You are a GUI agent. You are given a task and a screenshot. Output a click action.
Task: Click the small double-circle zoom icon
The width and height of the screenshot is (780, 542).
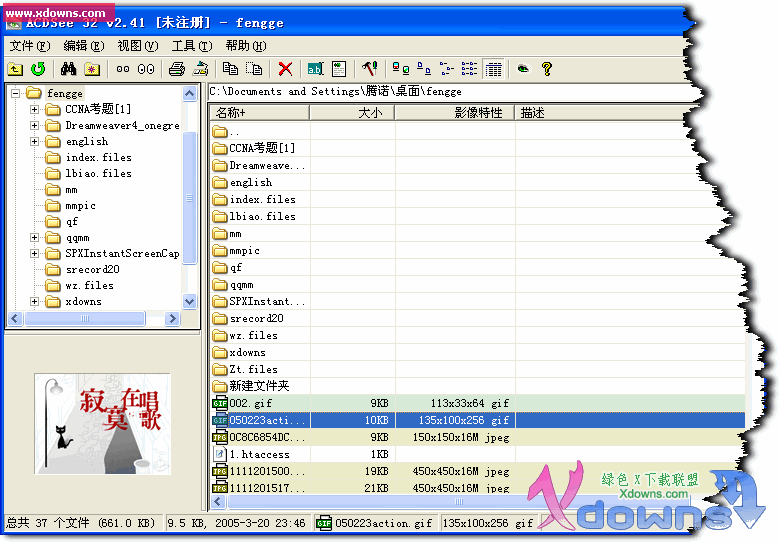(x=122, y=69)
